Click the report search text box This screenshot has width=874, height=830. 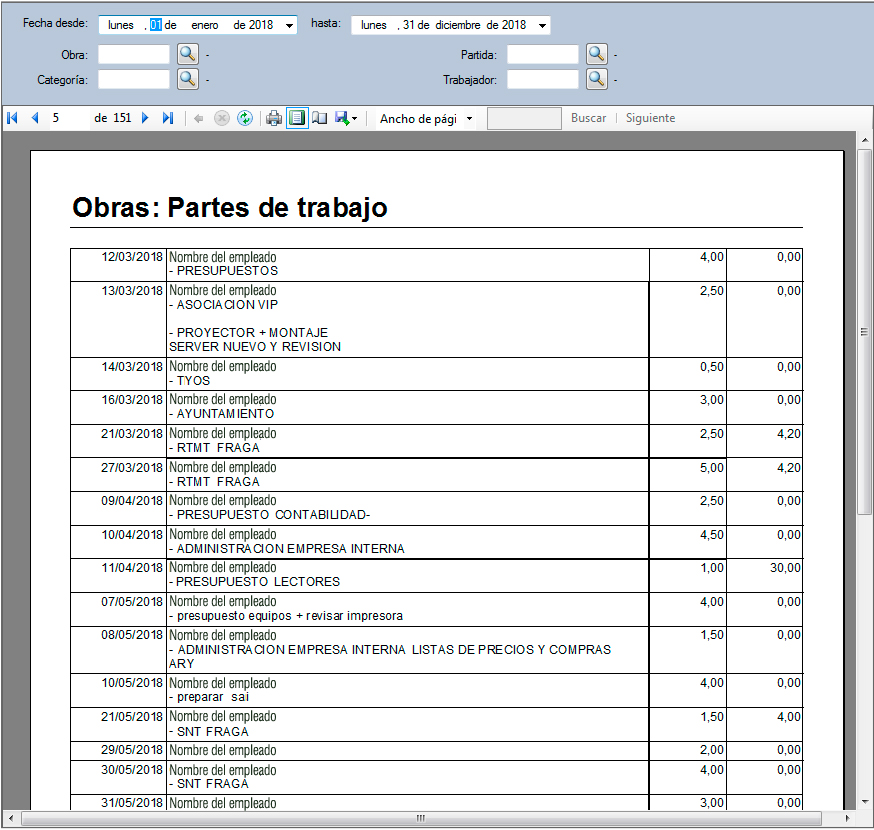(524, 118)
